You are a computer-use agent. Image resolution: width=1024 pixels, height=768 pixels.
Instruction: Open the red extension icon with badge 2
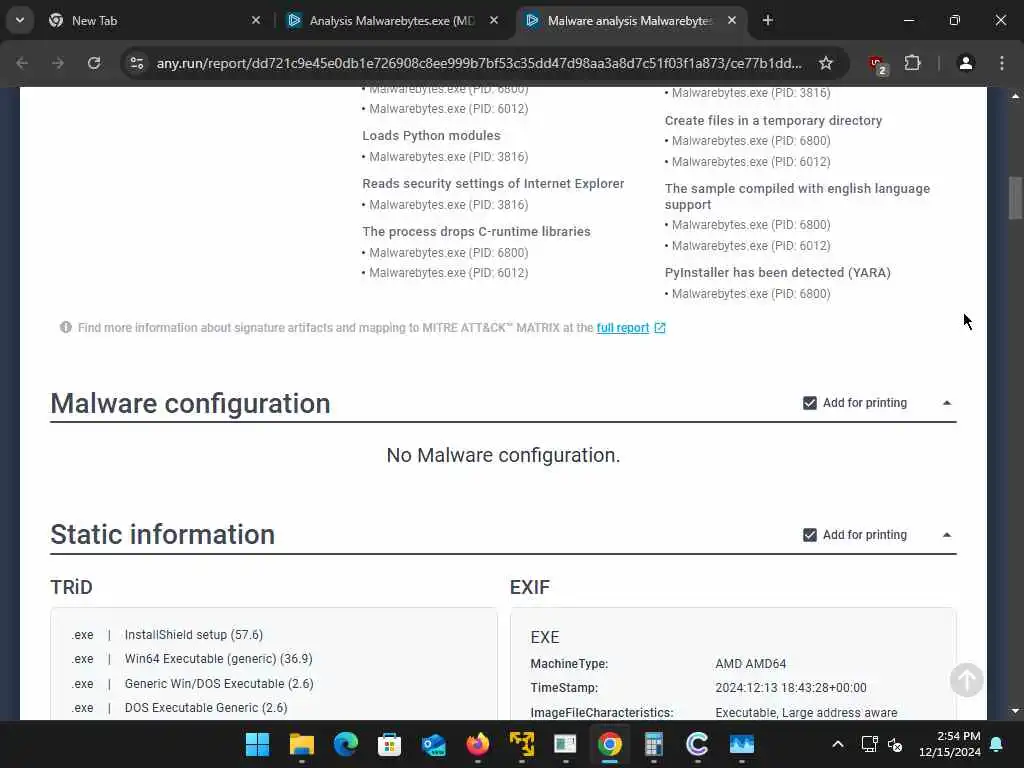[878, 64]
